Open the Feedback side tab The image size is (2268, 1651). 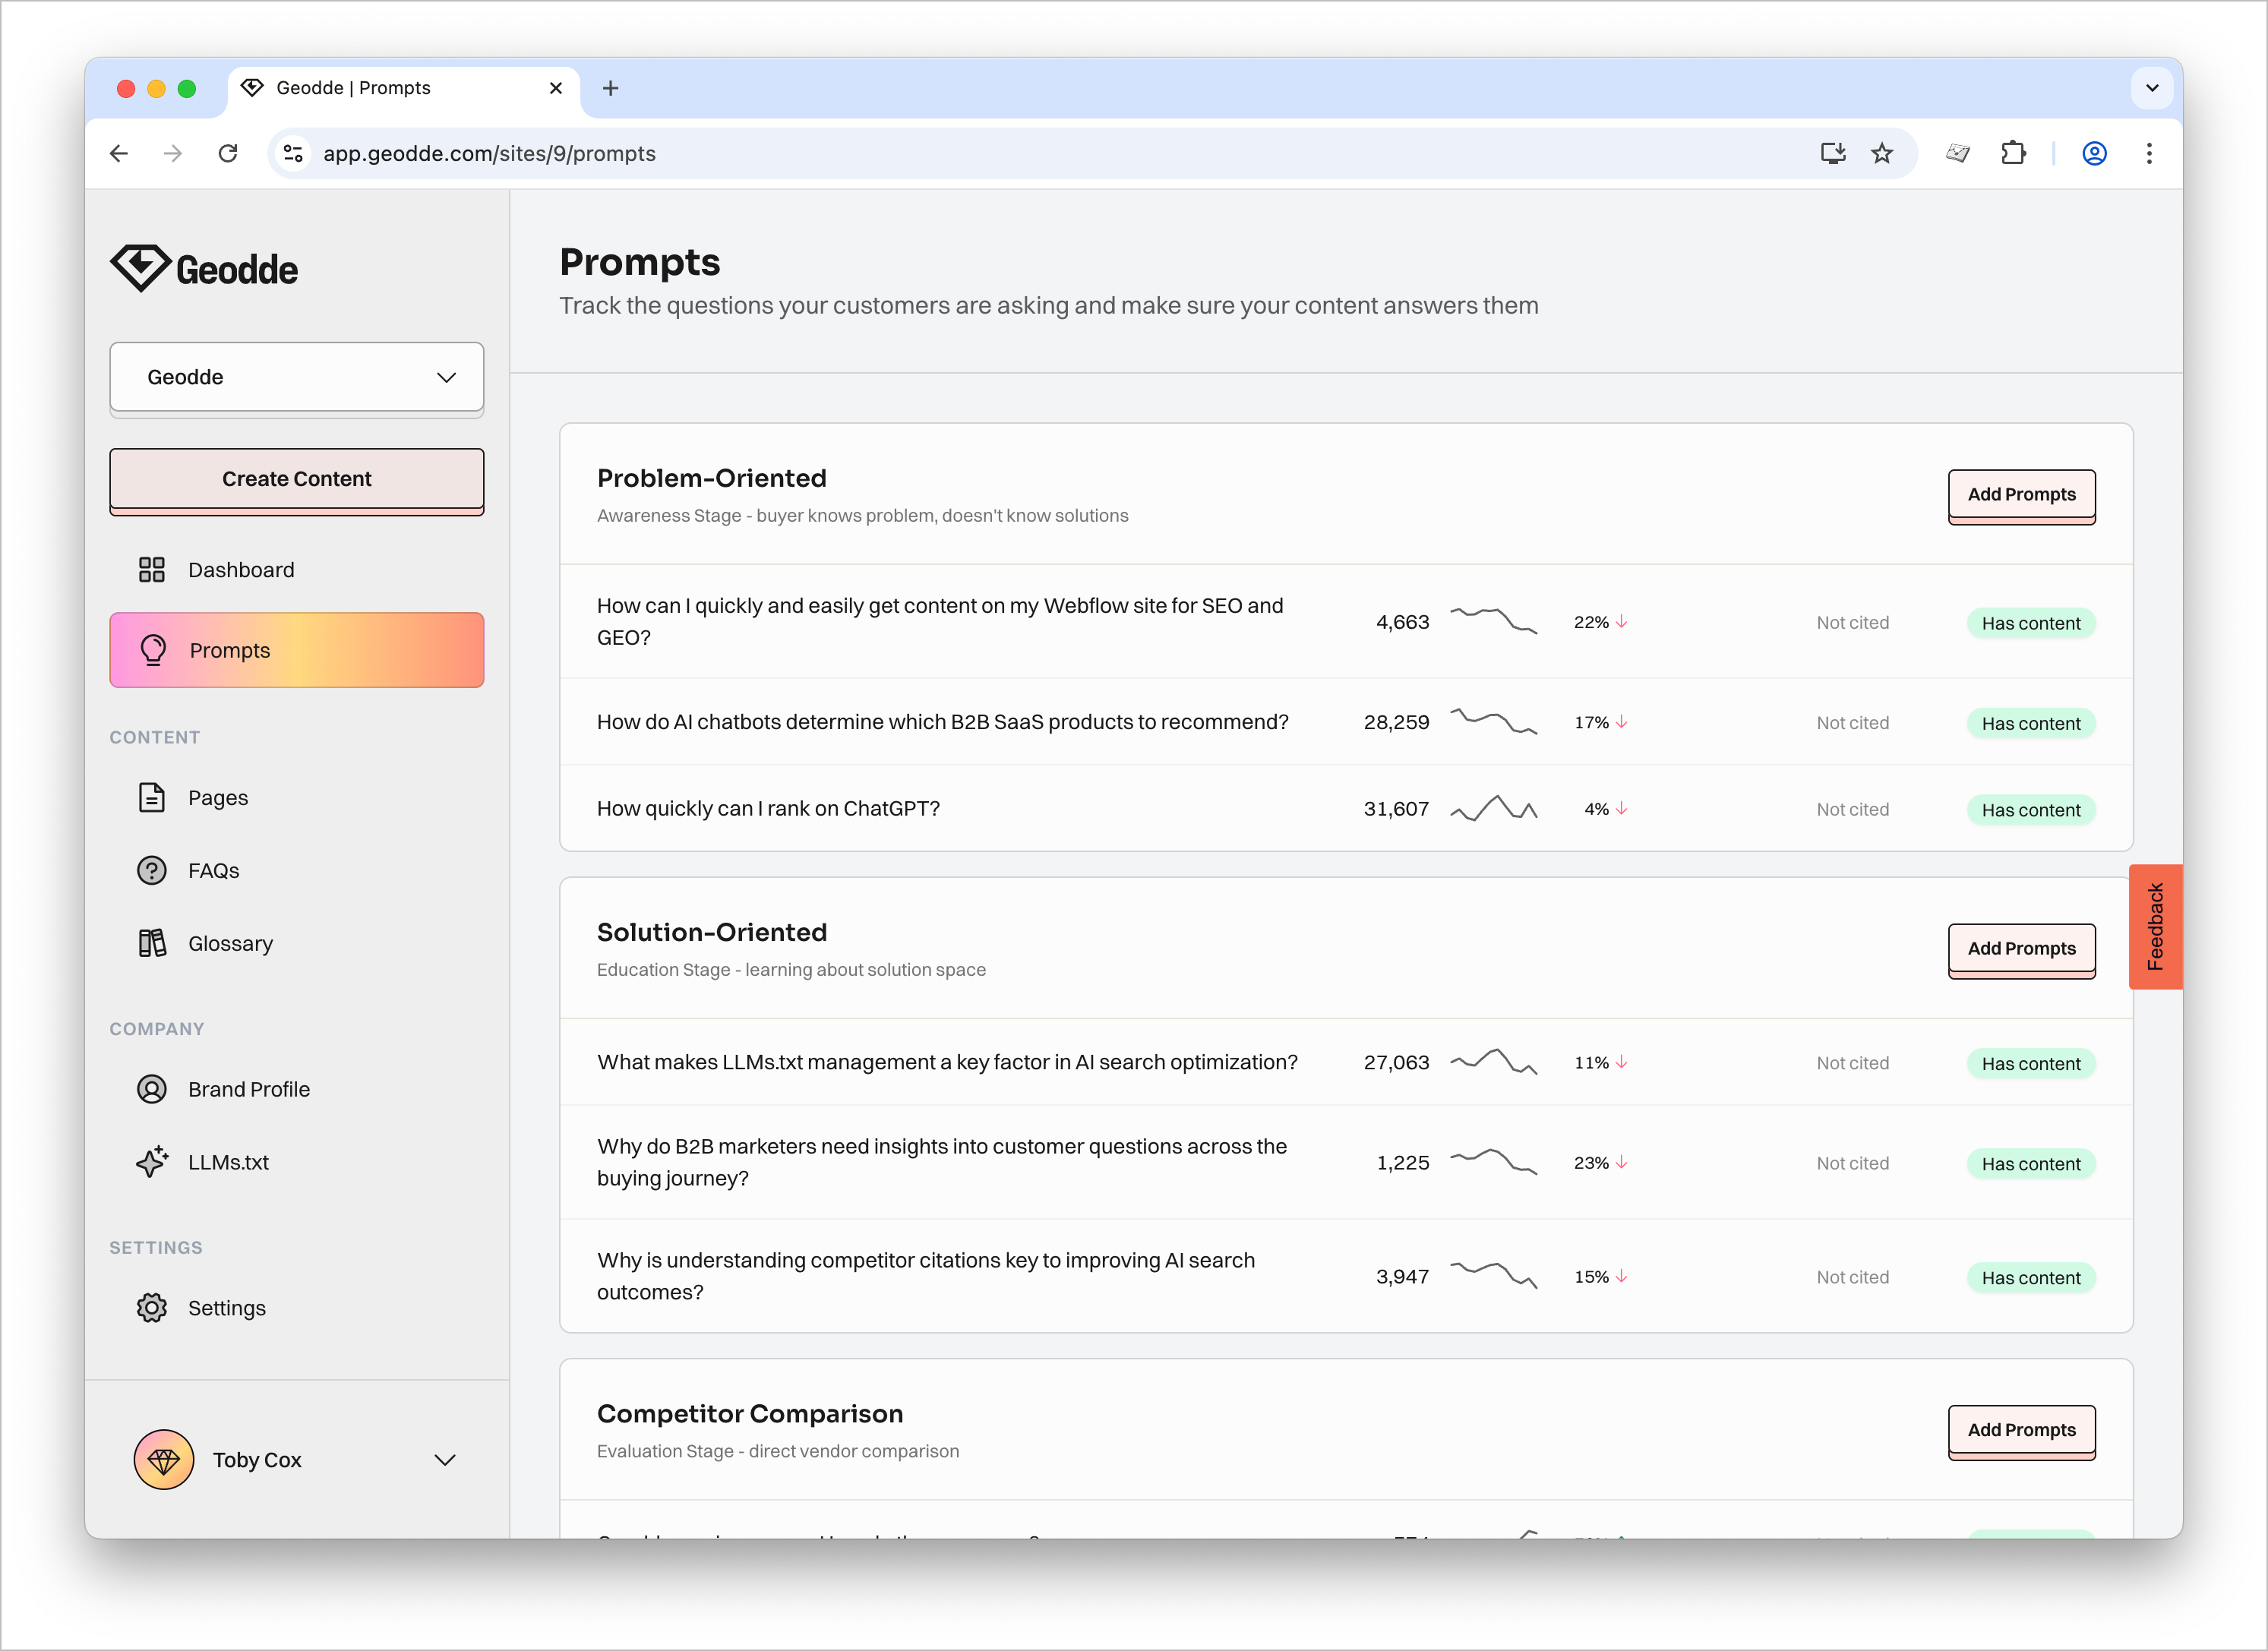[2155, 926]
